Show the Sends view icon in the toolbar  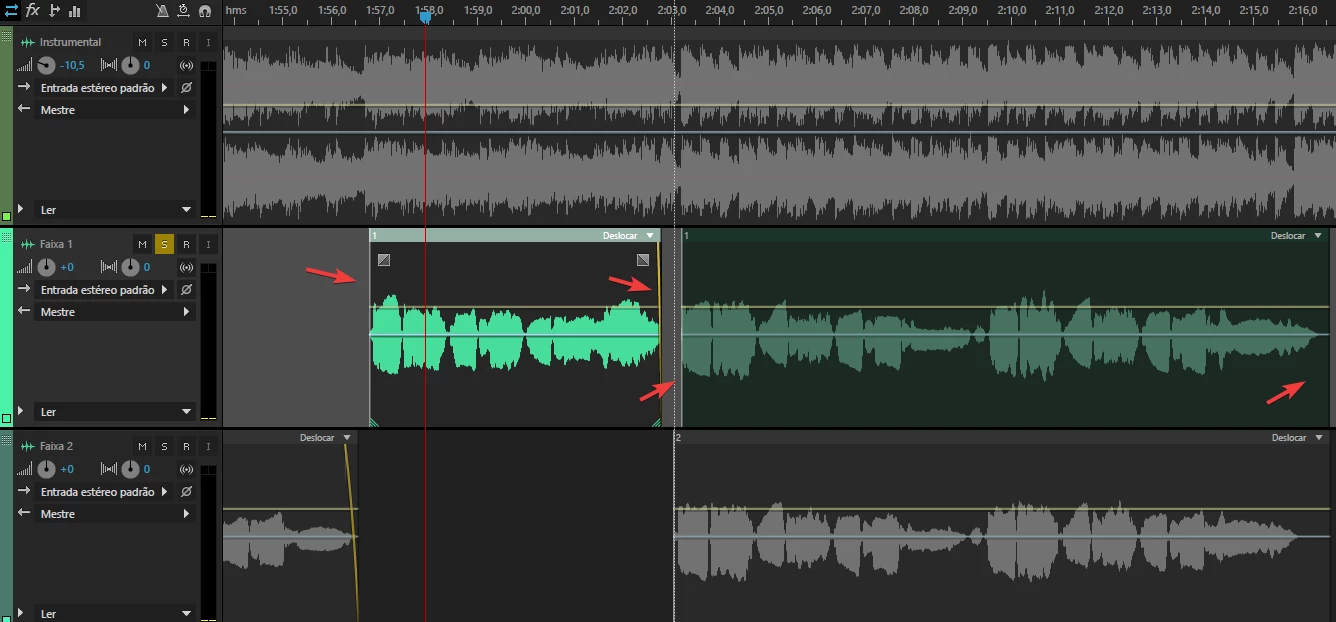pyautogui.click(x=54, y=11)
